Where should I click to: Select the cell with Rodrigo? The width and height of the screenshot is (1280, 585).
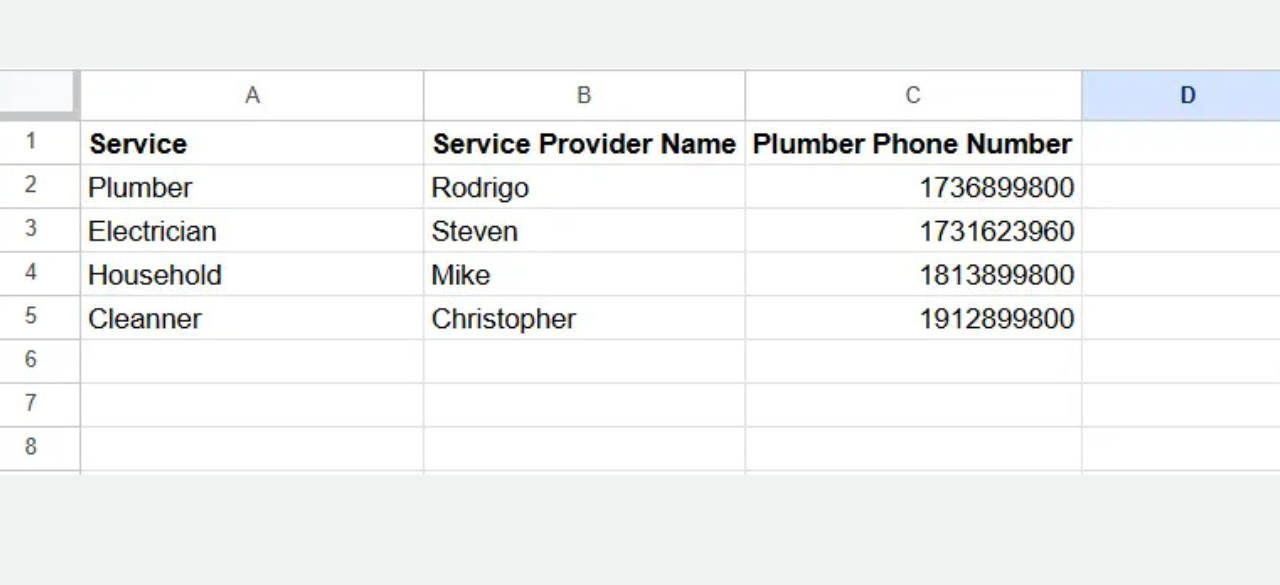[584, 187]
